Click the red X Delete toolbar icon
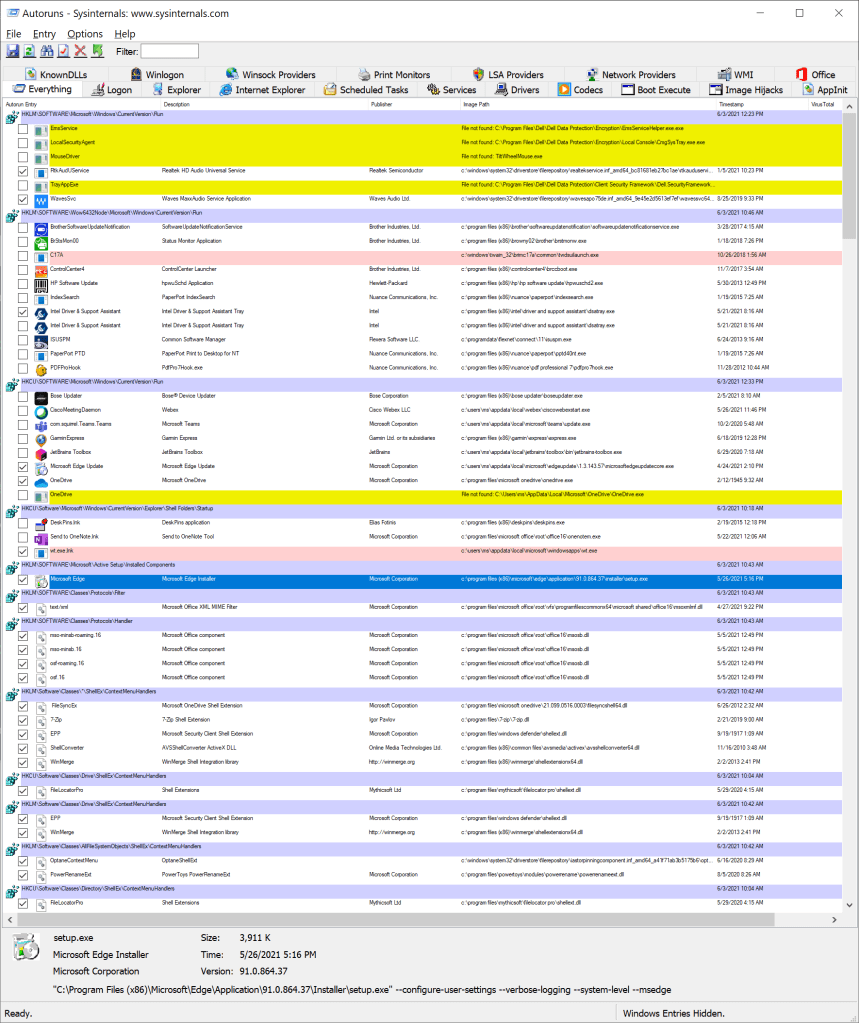859x1023 pixels. 80,51
